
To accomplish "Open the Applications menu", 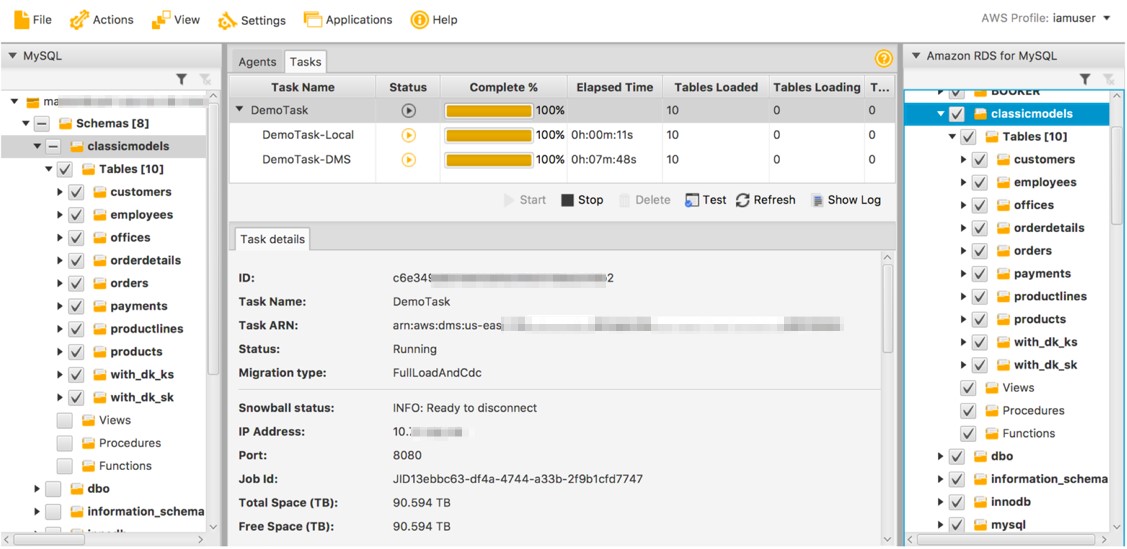I will coord(349,19).
